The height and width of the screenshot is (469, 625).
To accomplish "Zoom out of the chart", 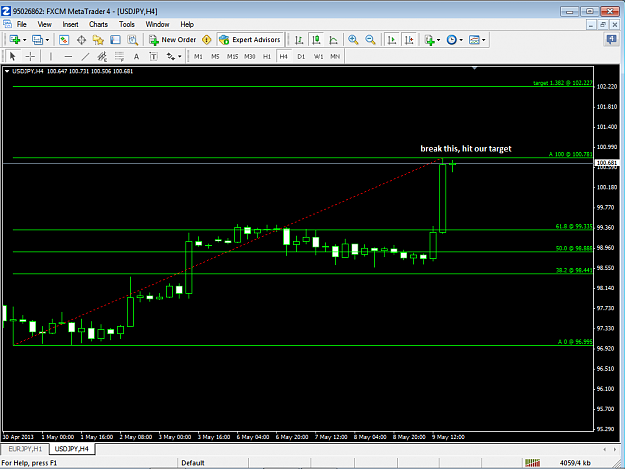I will pos(370,40).
